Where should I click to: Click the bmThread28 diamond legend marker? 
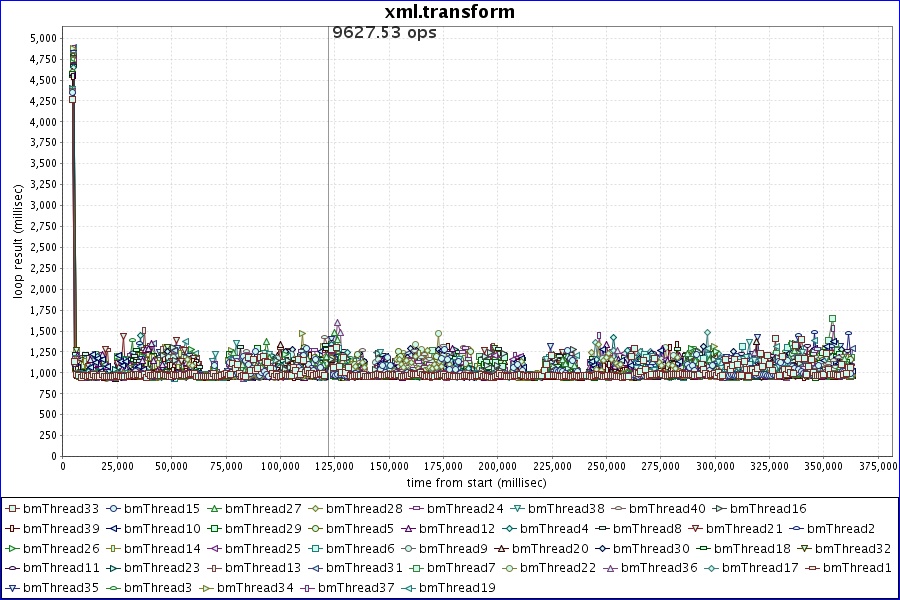(314, 509)
